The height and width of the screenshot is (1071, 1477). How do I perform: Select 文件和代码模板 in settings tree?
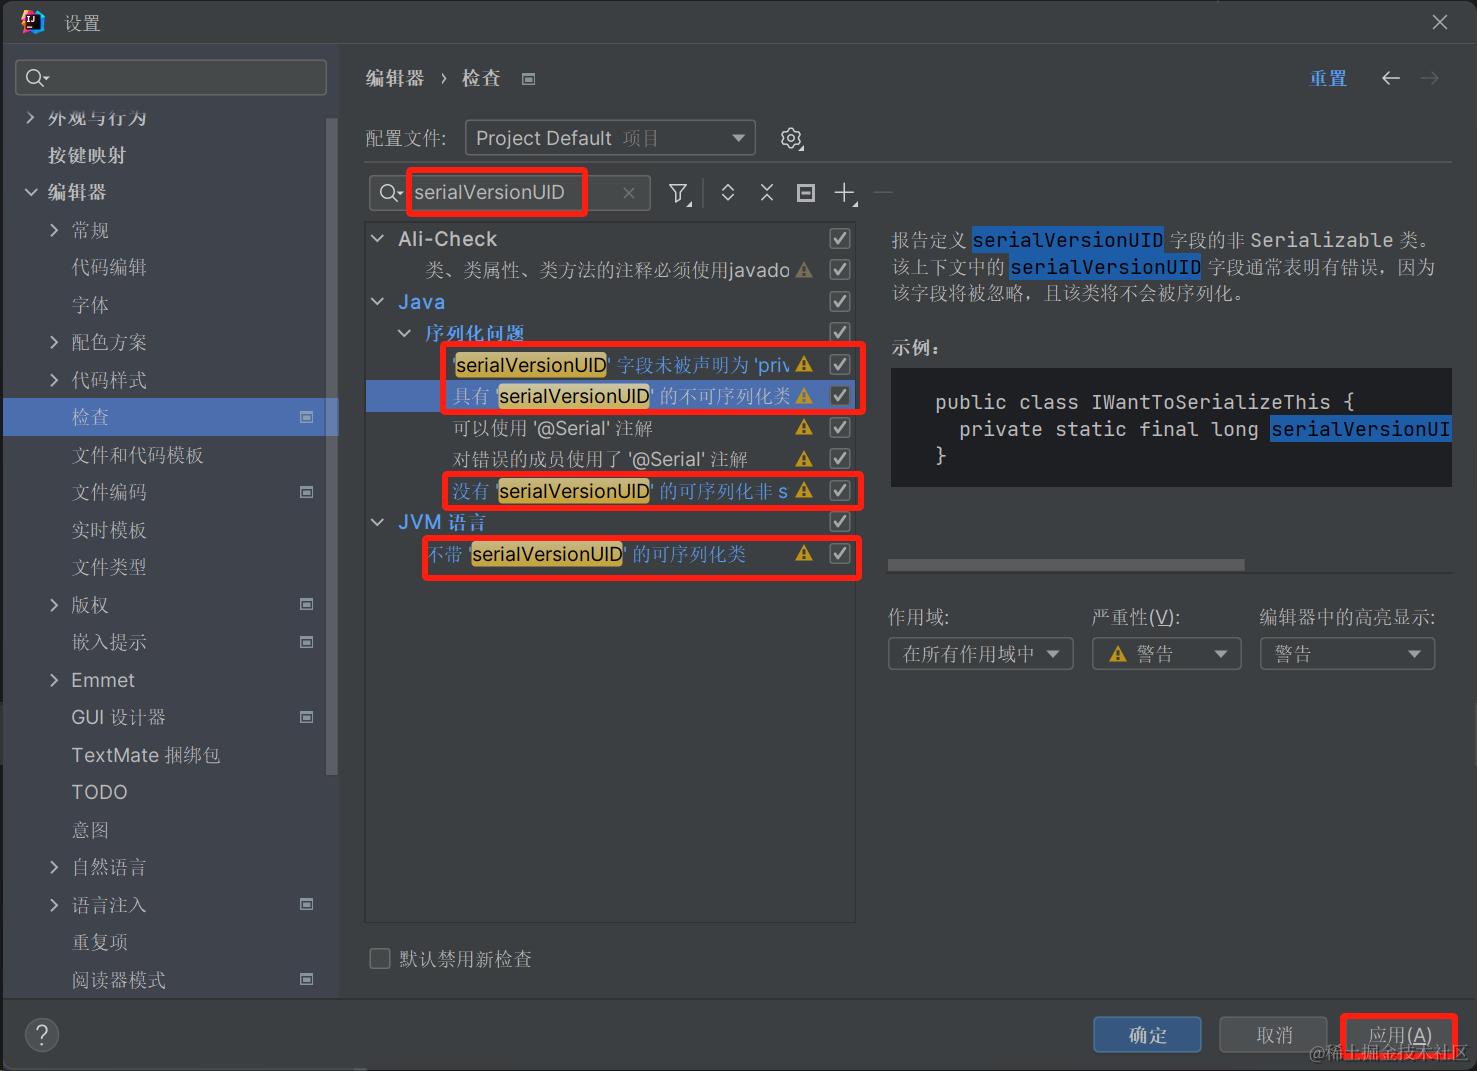(137, 455)
